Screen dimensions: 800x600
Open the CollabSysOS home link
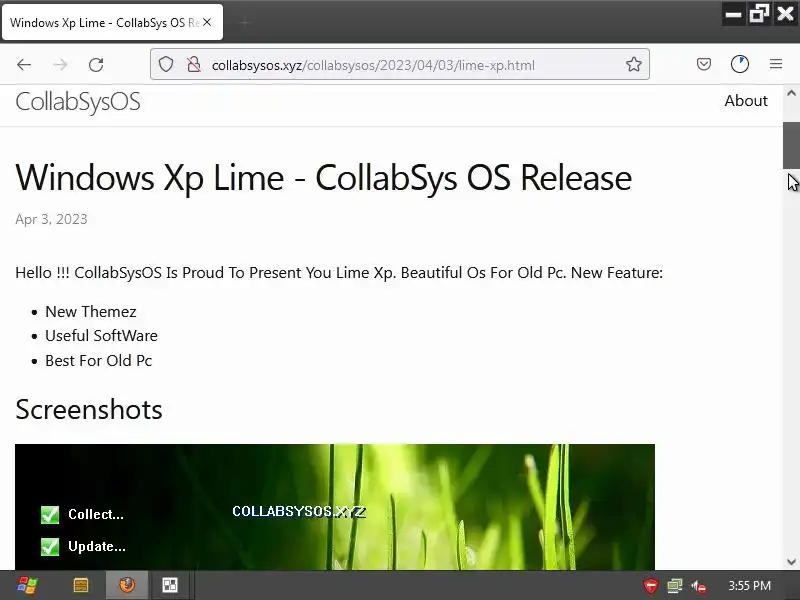[x=78, y=102]
